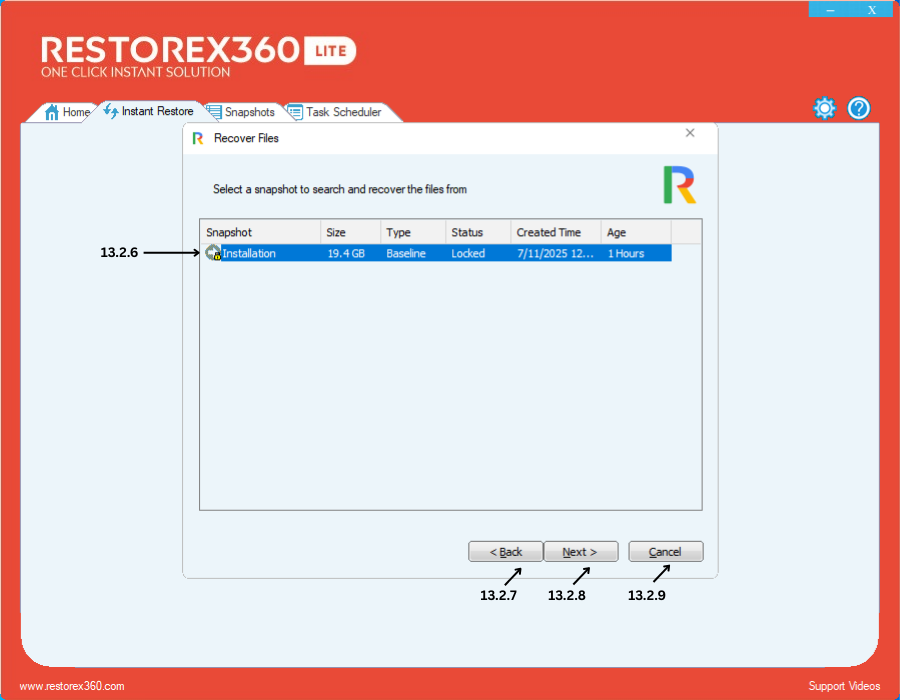Go back with the Back button
The width and height of the screenshot is (900, 700).
click(506, 552)
